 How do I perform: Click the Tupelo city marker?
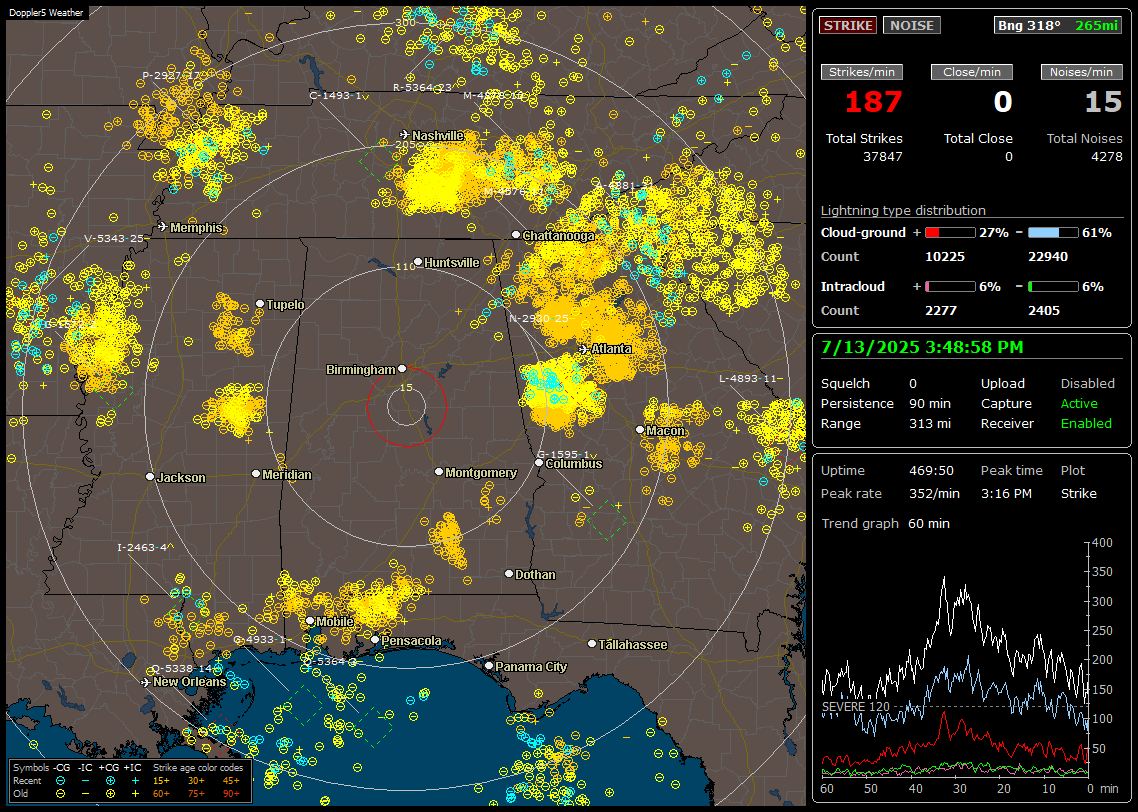pos(260,304)
